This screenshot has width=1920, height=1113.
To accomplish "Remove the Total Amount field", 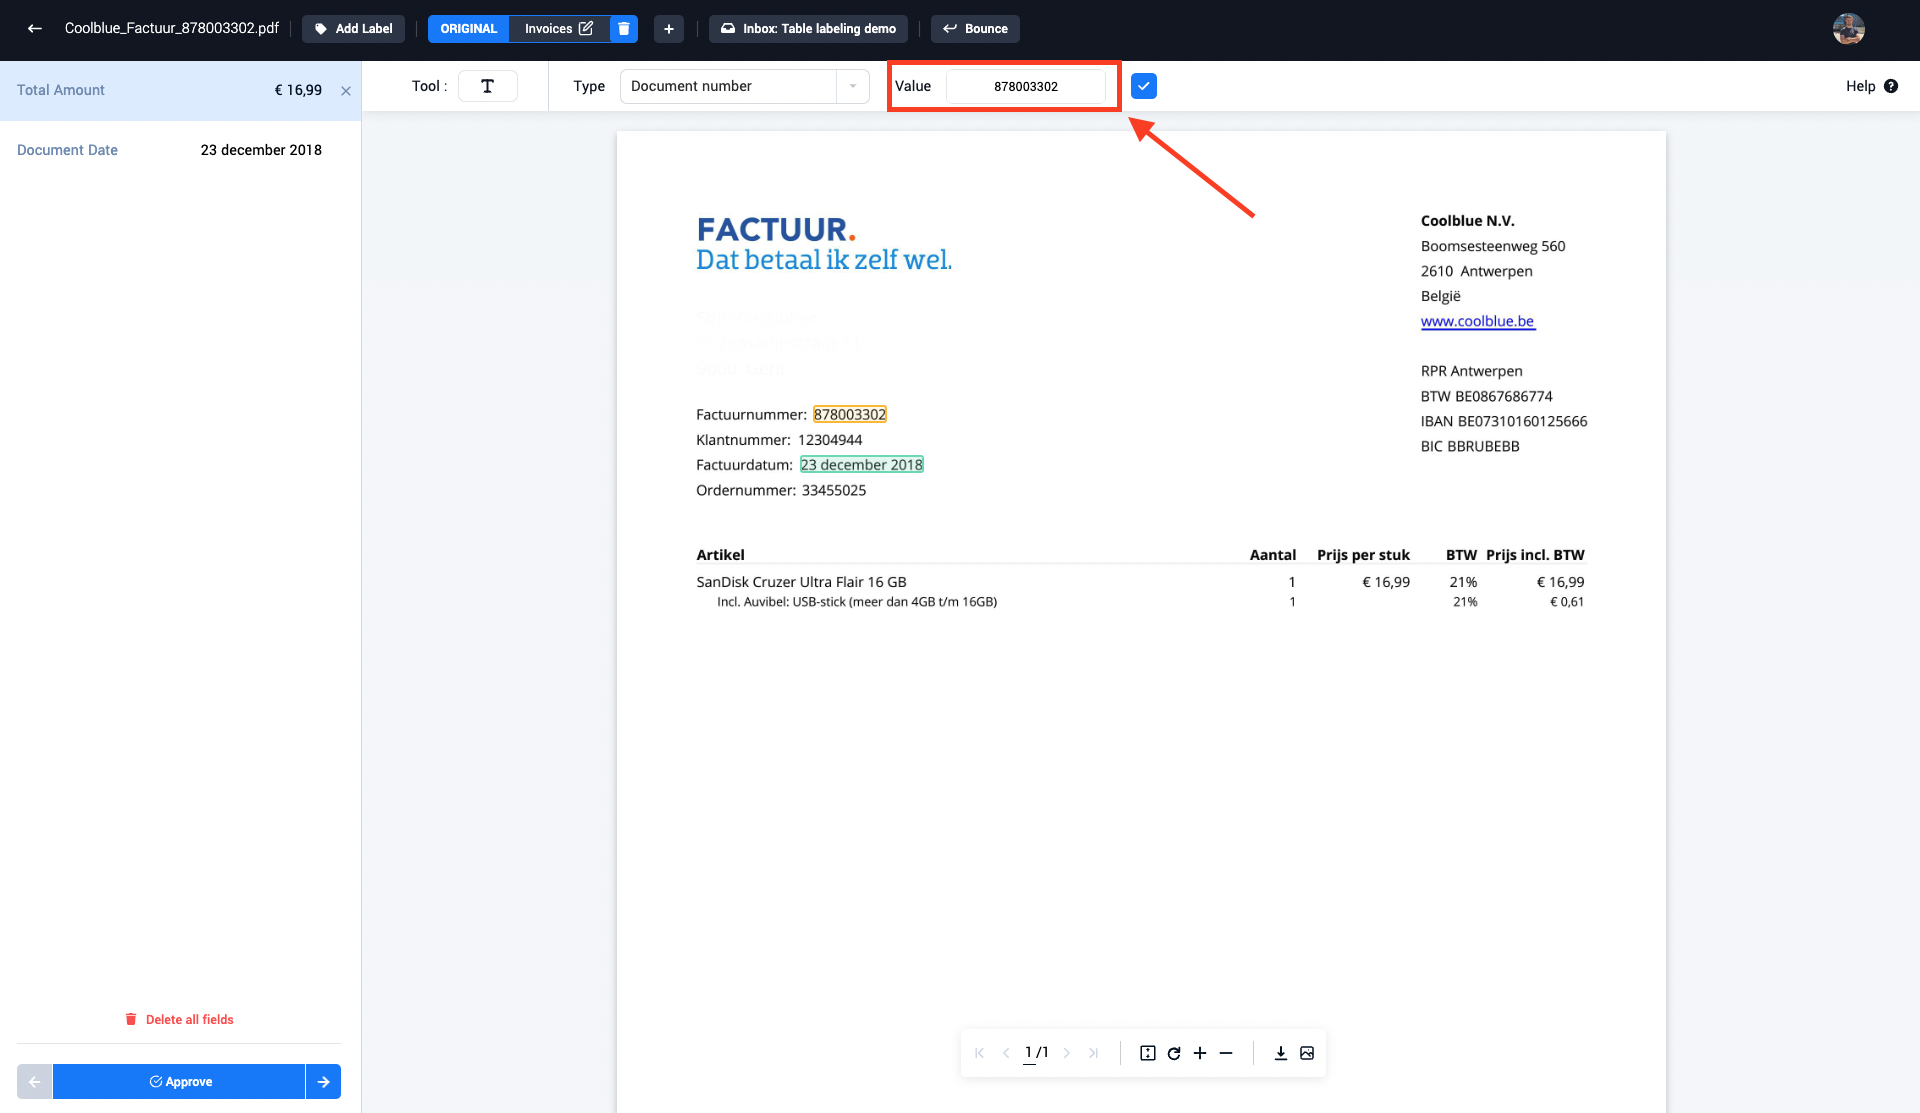I will coord(346,91).
